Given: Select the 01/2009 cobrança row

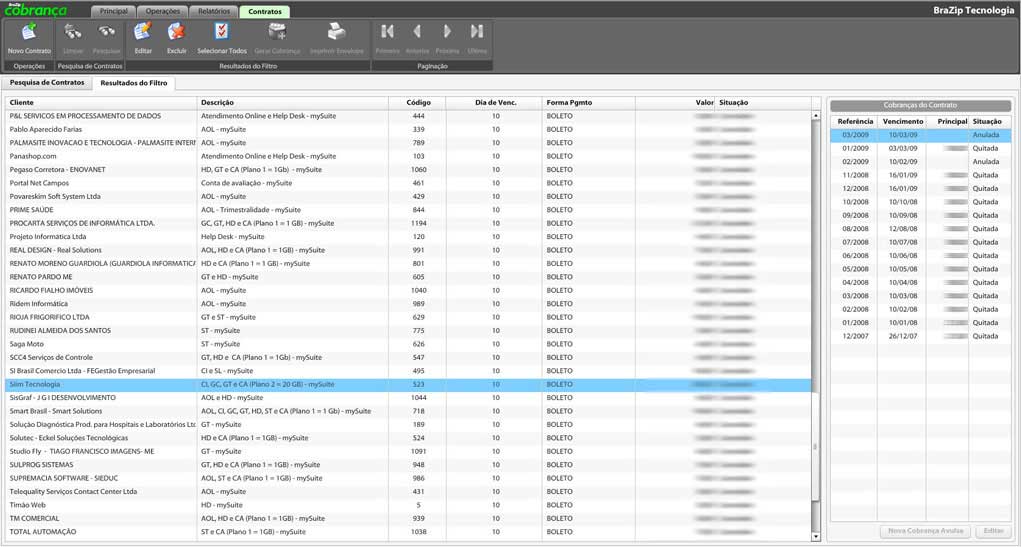Looking at the screenshot, I should pyautogui.click(x=921, y=148).
